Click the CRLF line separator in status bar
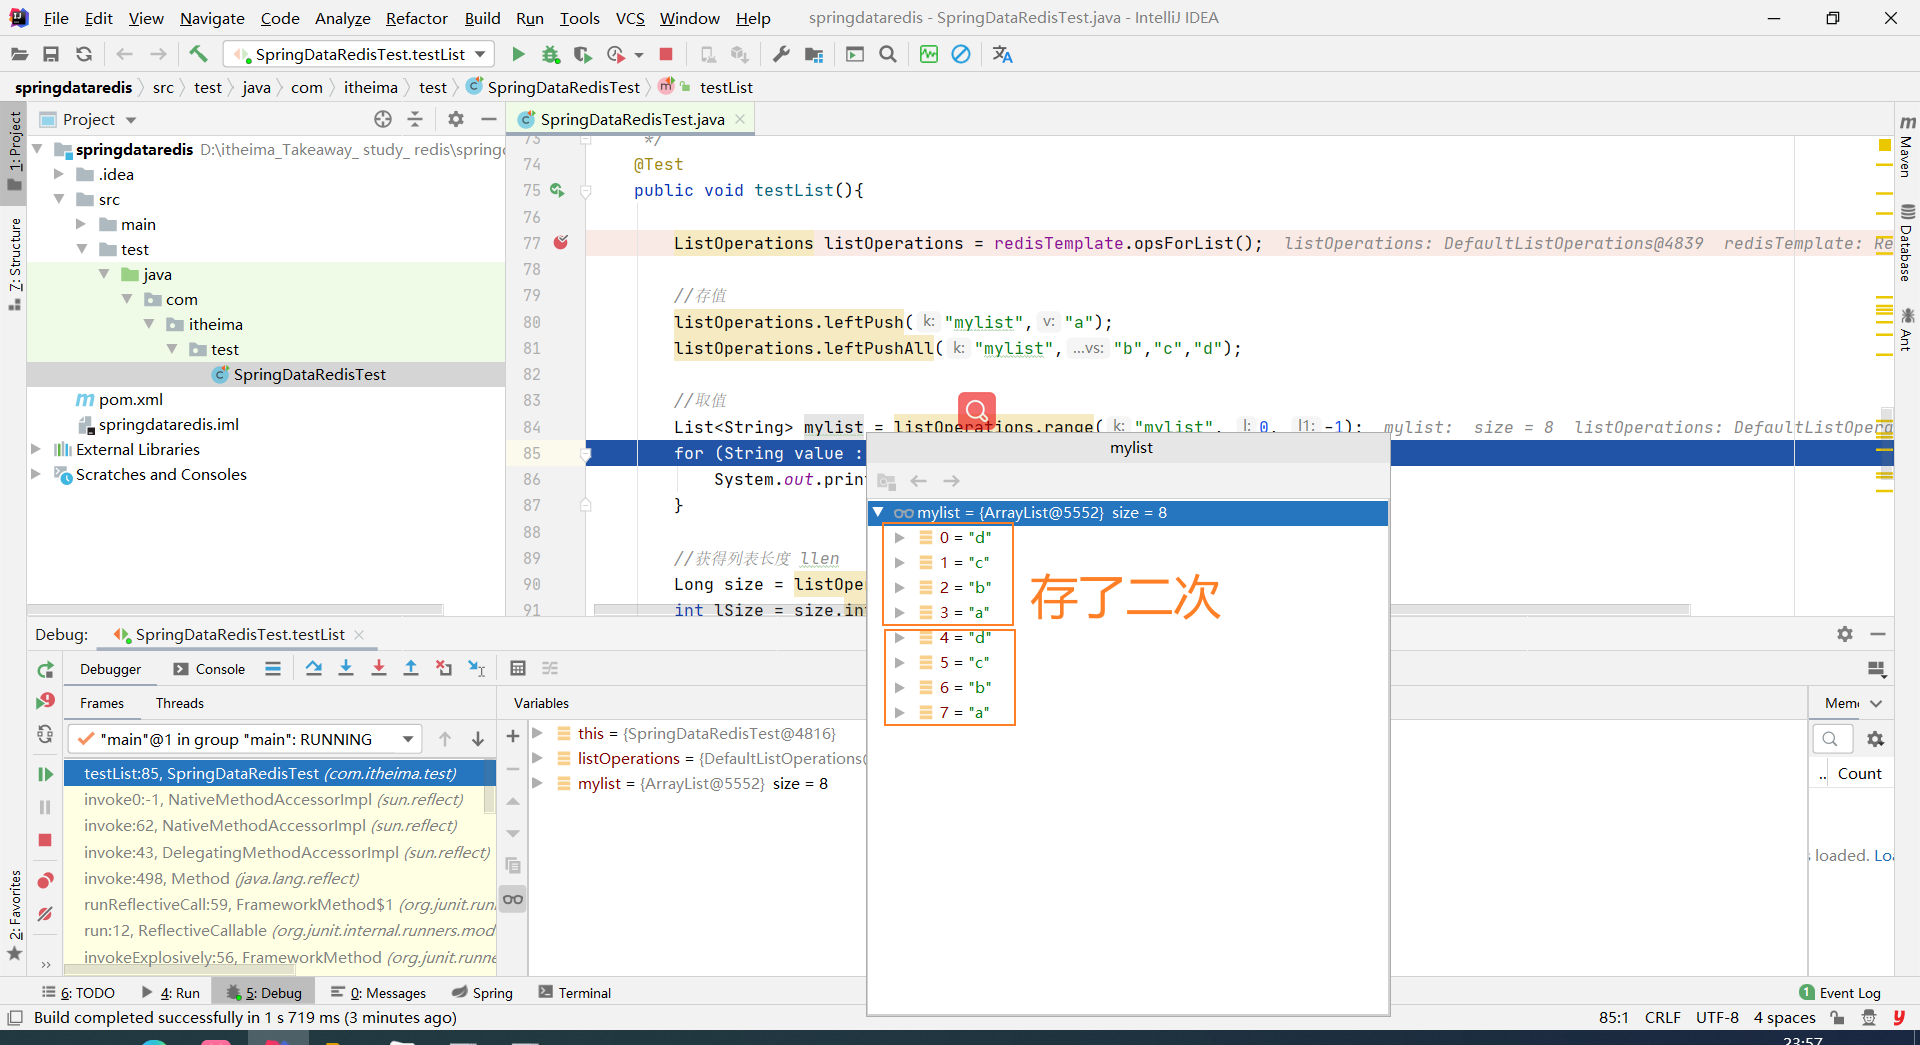1920x1045 pixels. click(x=1662, y=1017)
